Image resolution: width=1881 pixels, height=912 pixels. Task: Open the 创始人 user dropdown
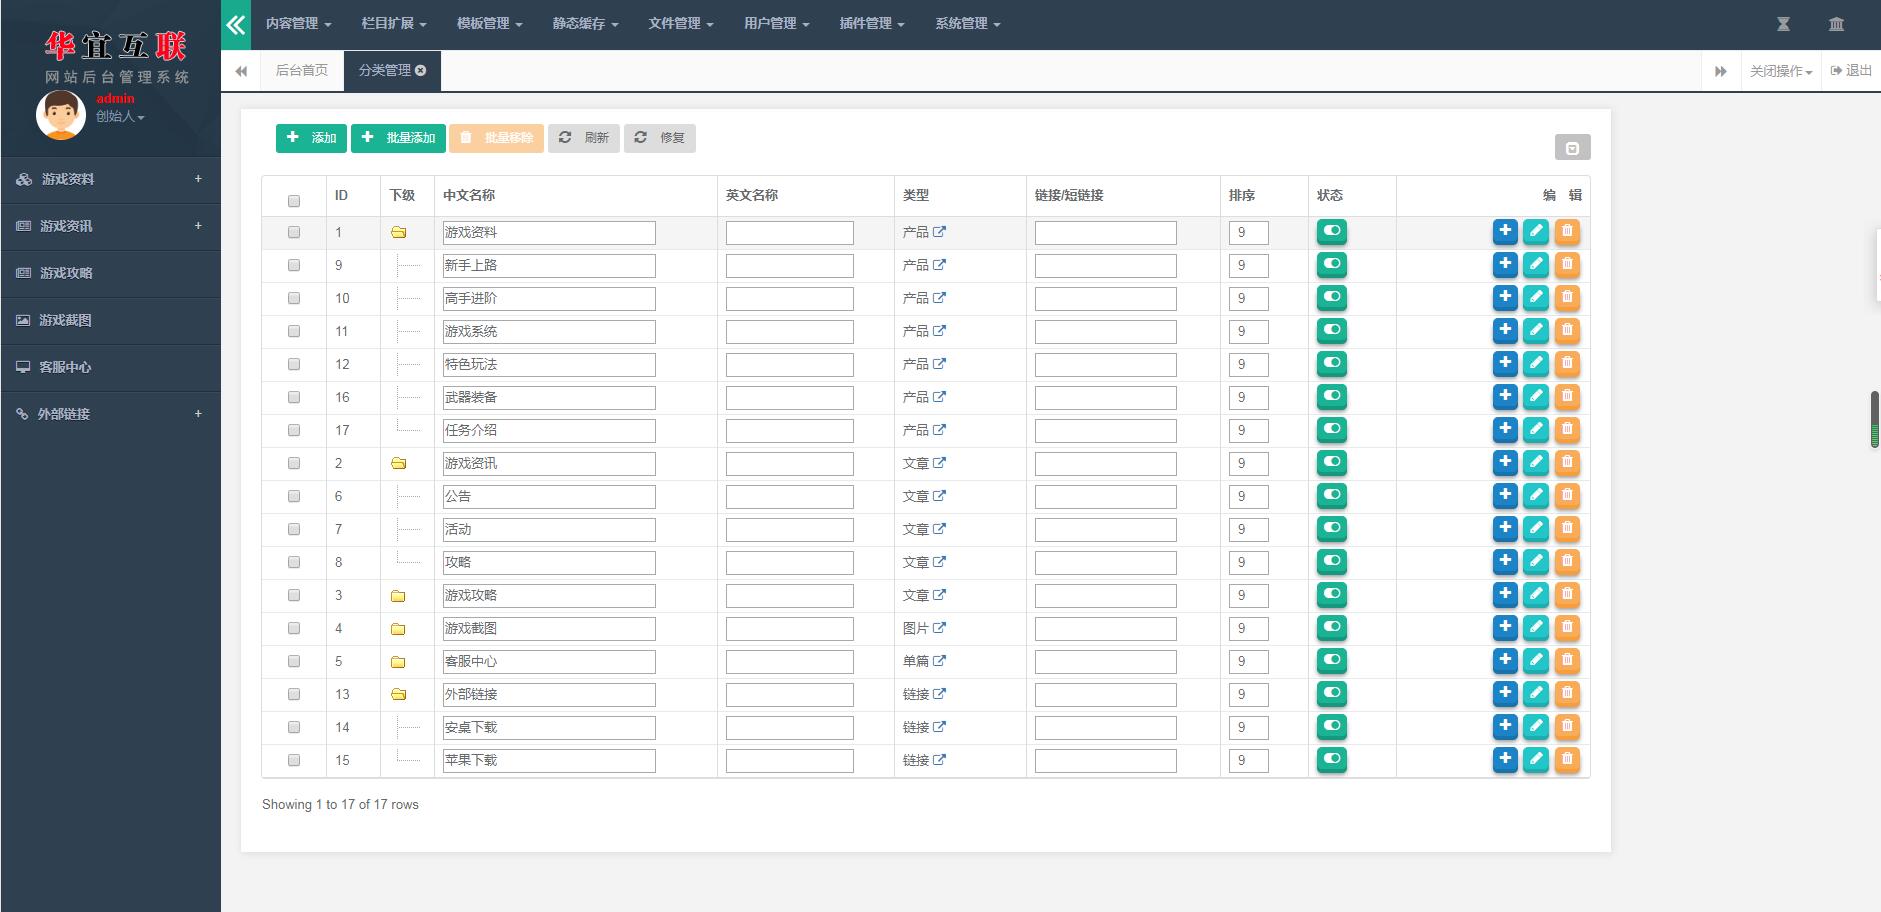pyautogui.click(x=120, y=117)
